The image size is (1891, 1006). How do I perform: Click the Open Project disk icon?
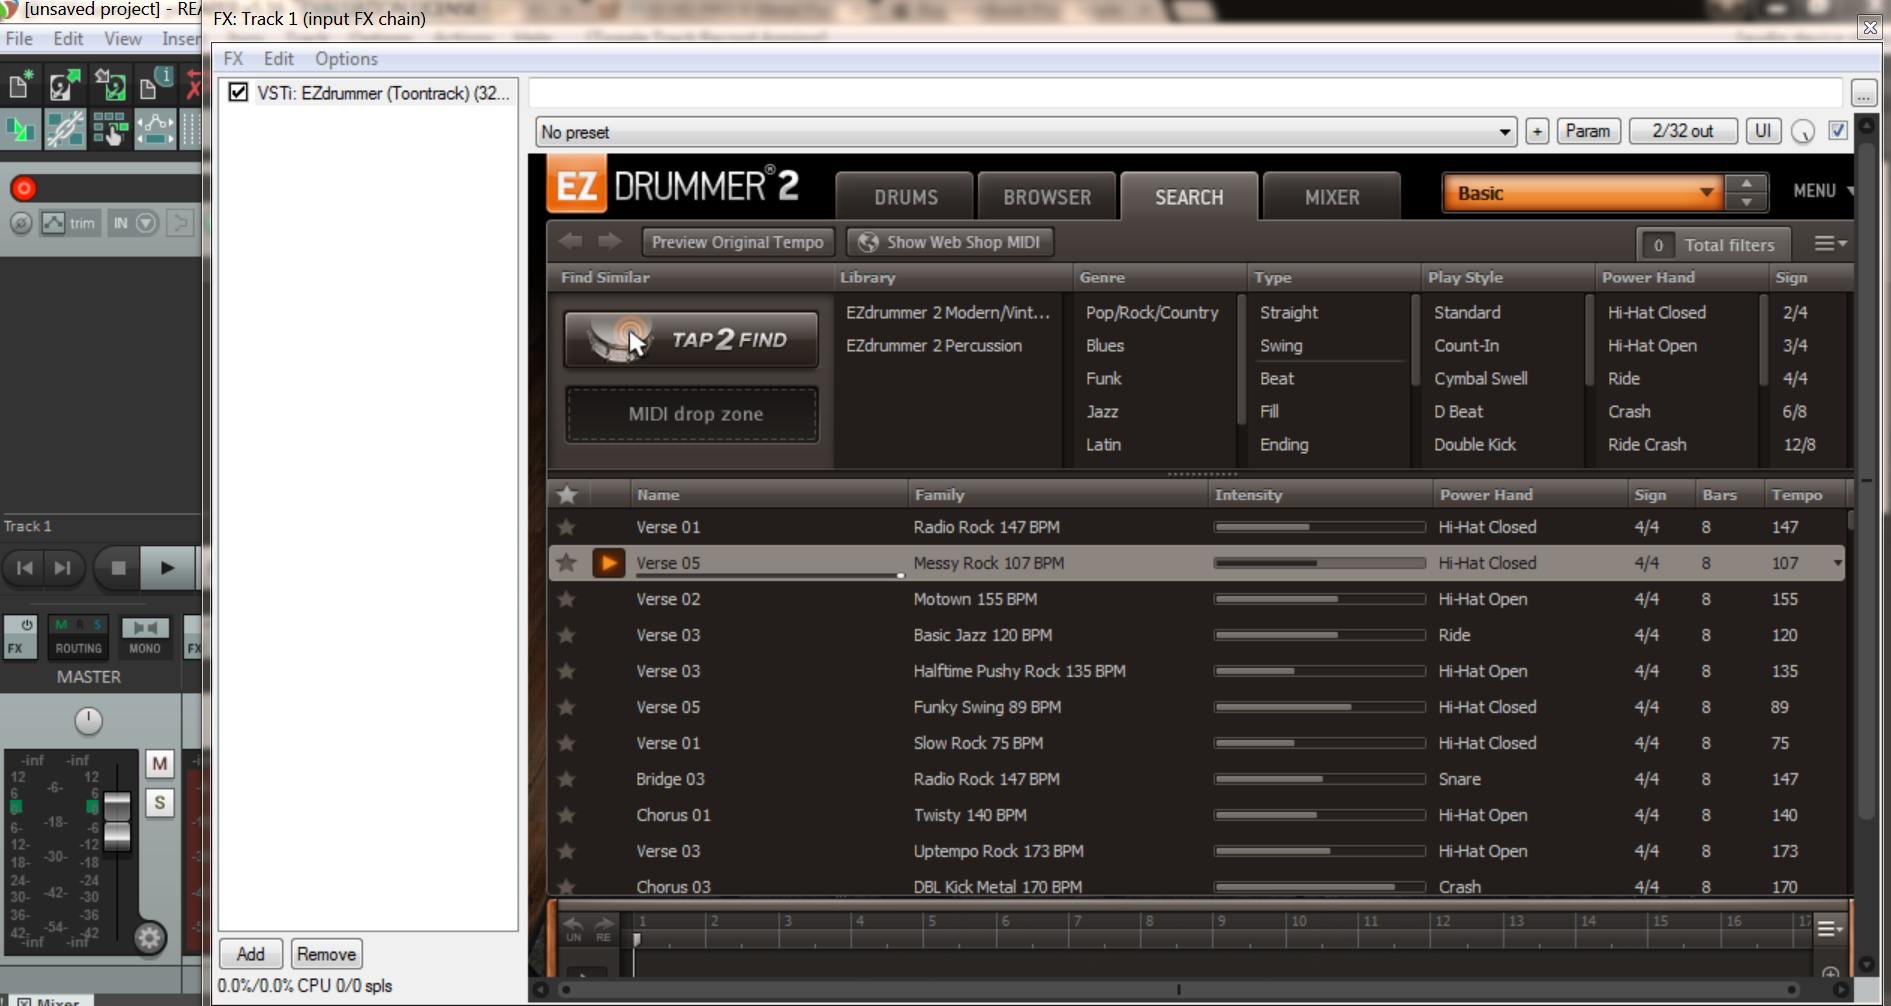pos(65,85)
